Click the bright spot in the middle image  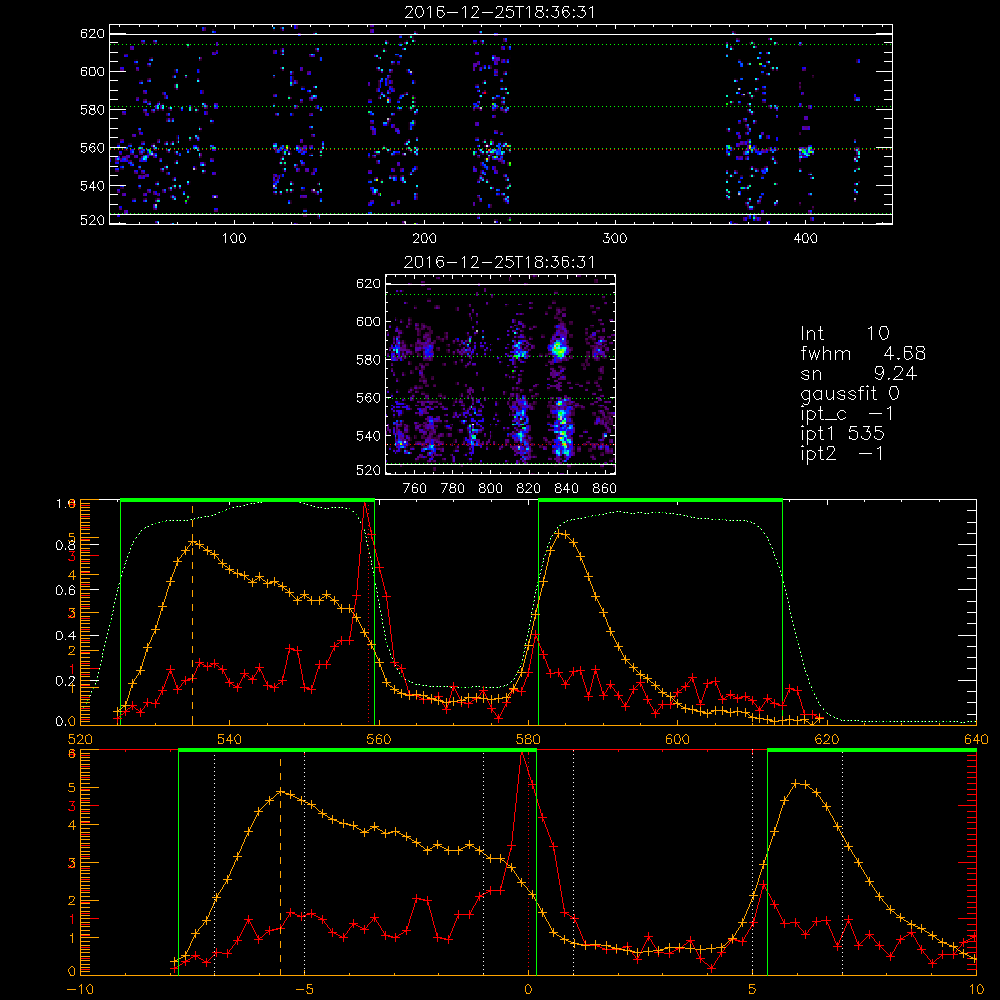[x=559, y=349]
